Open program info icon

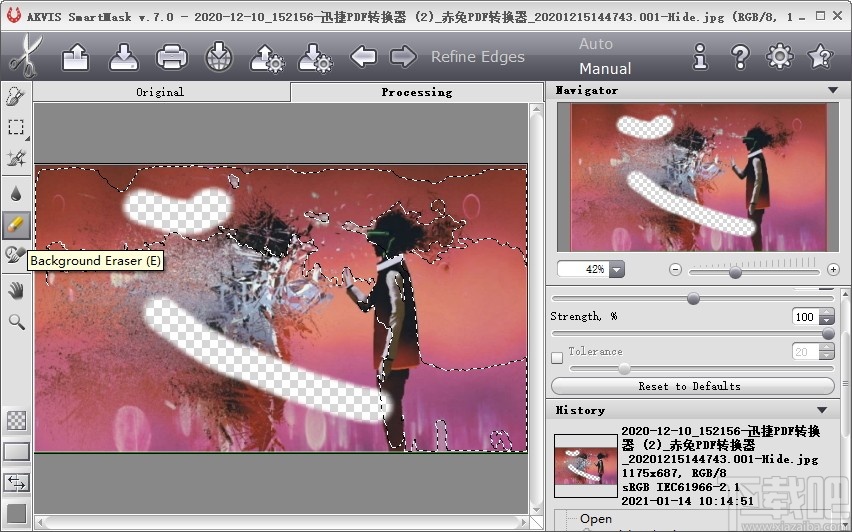point(700,57)
